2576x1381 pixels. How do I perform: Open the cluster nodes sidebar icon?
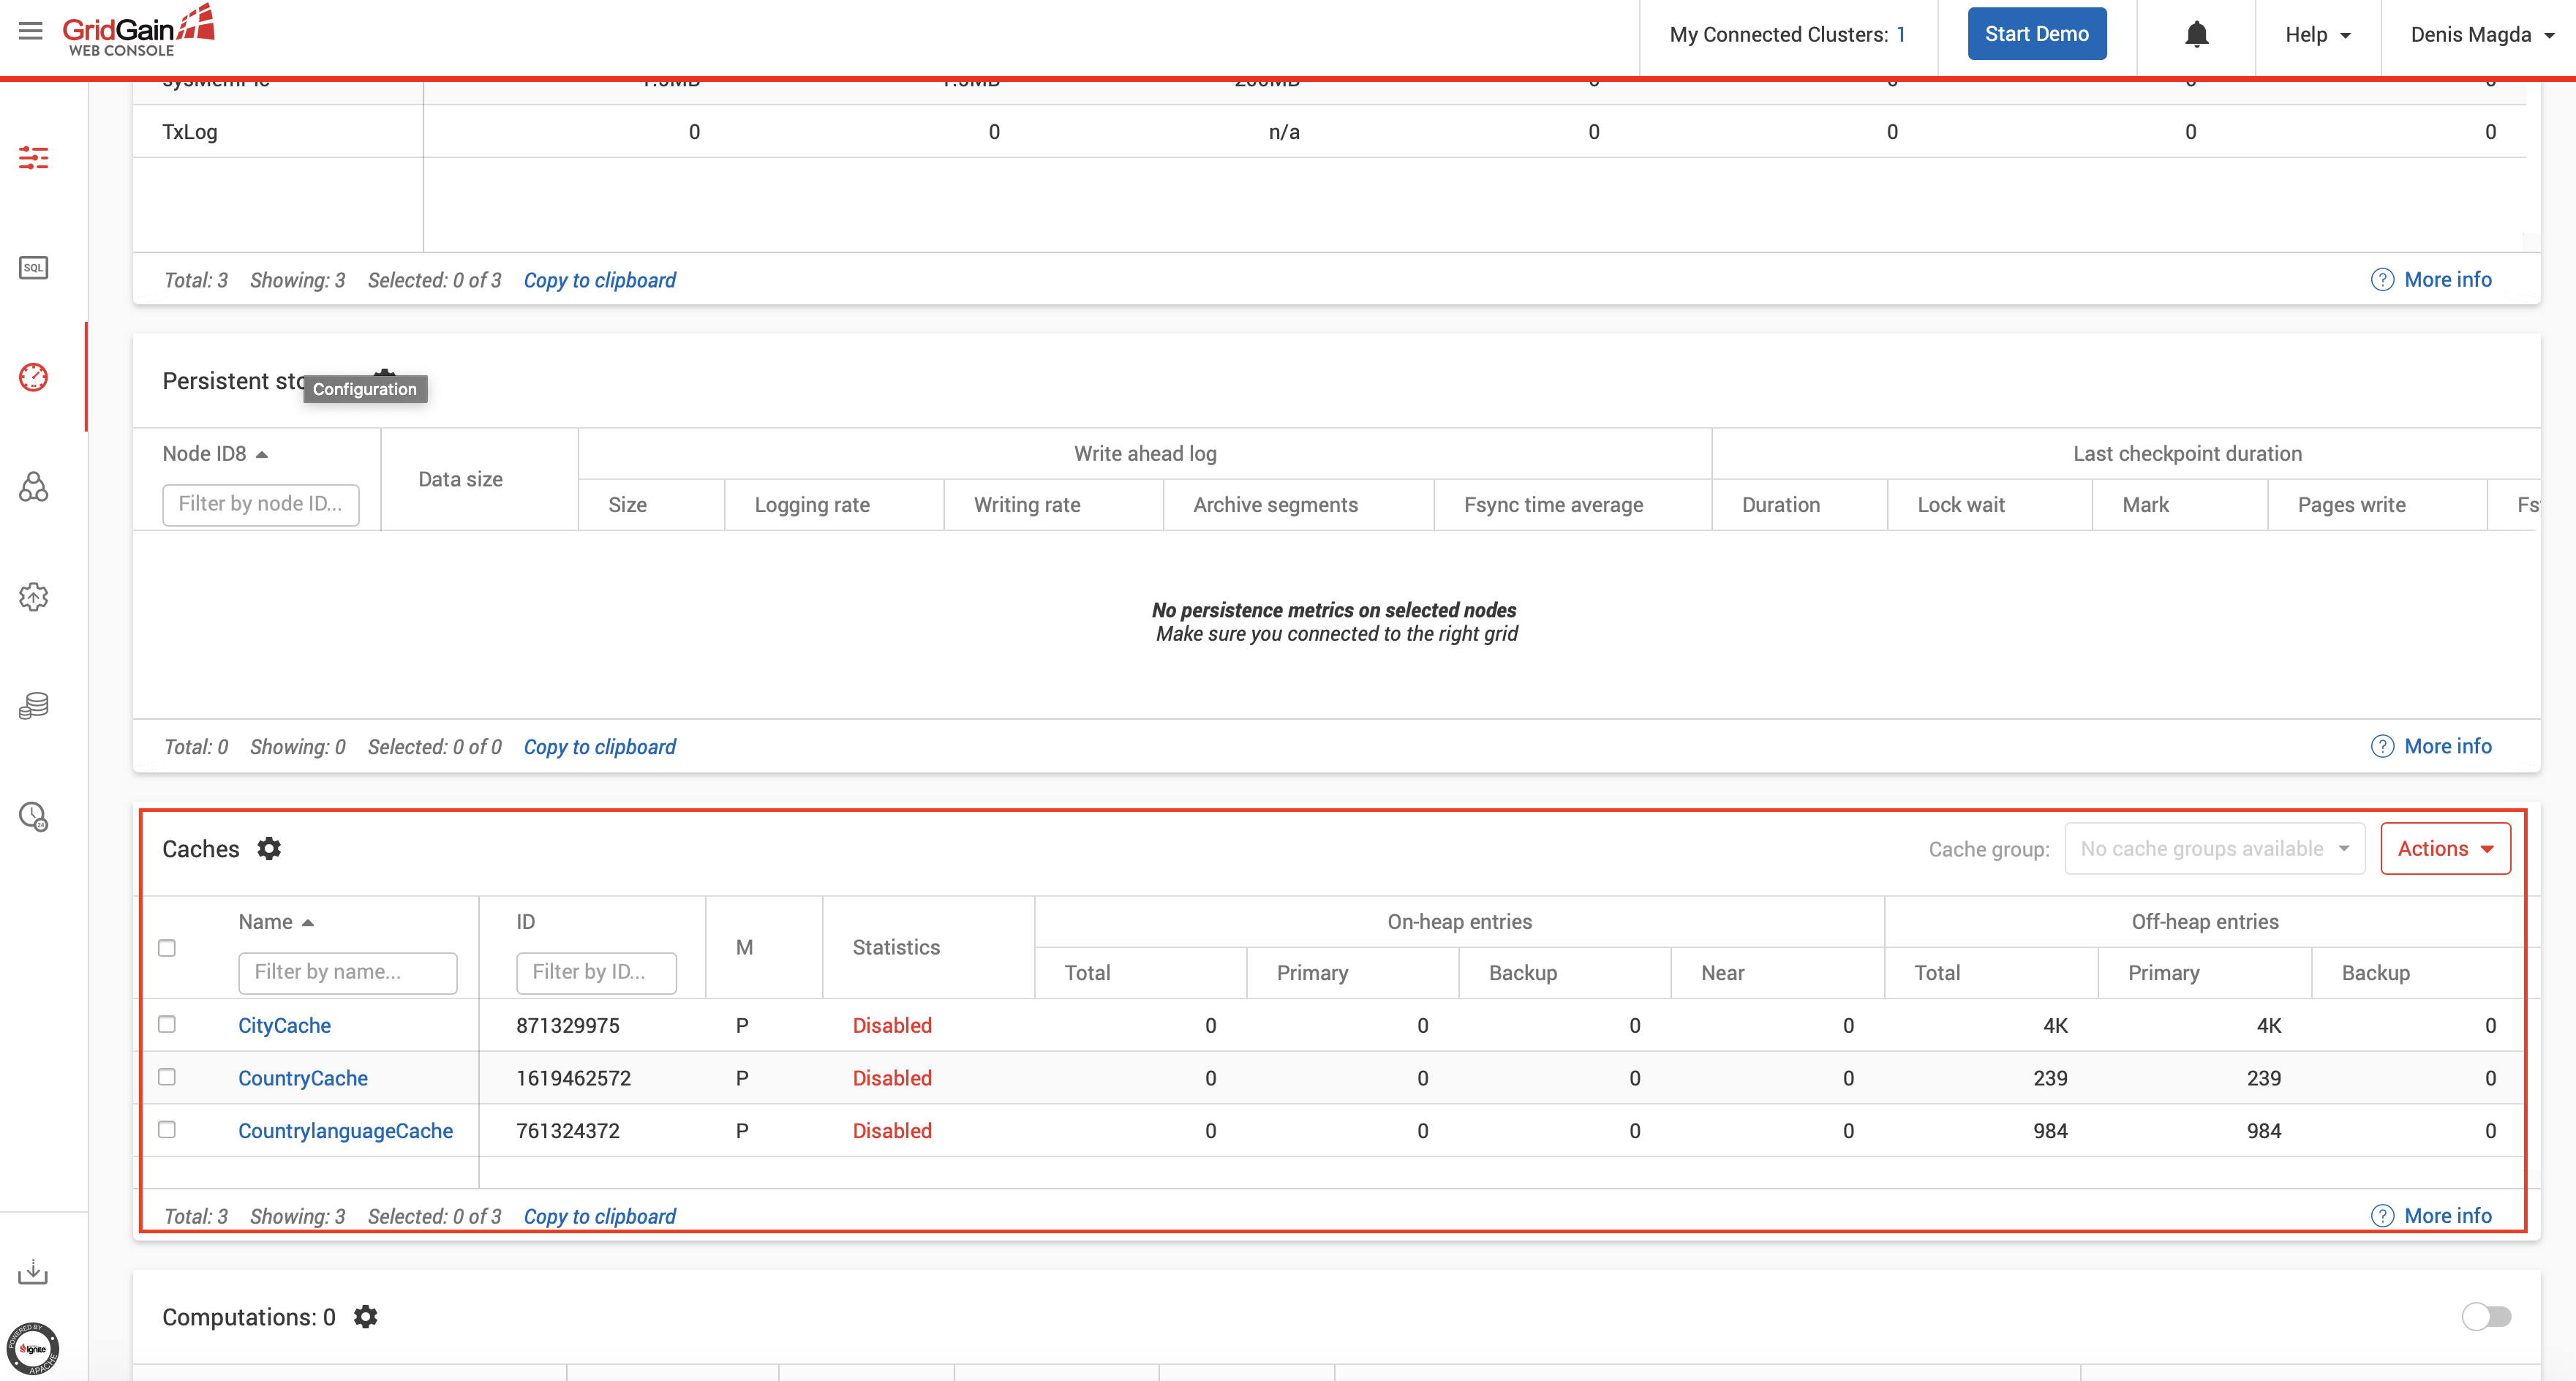click(x=33, y=487)
